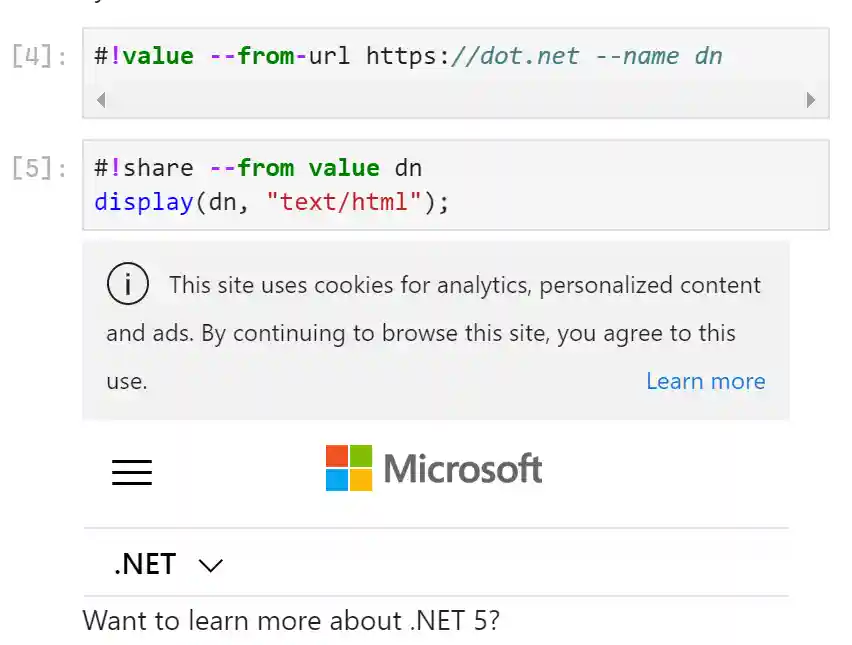The image size is (852, 645).
Task: Click the cookie notice info icon
Action: [127, 285]
